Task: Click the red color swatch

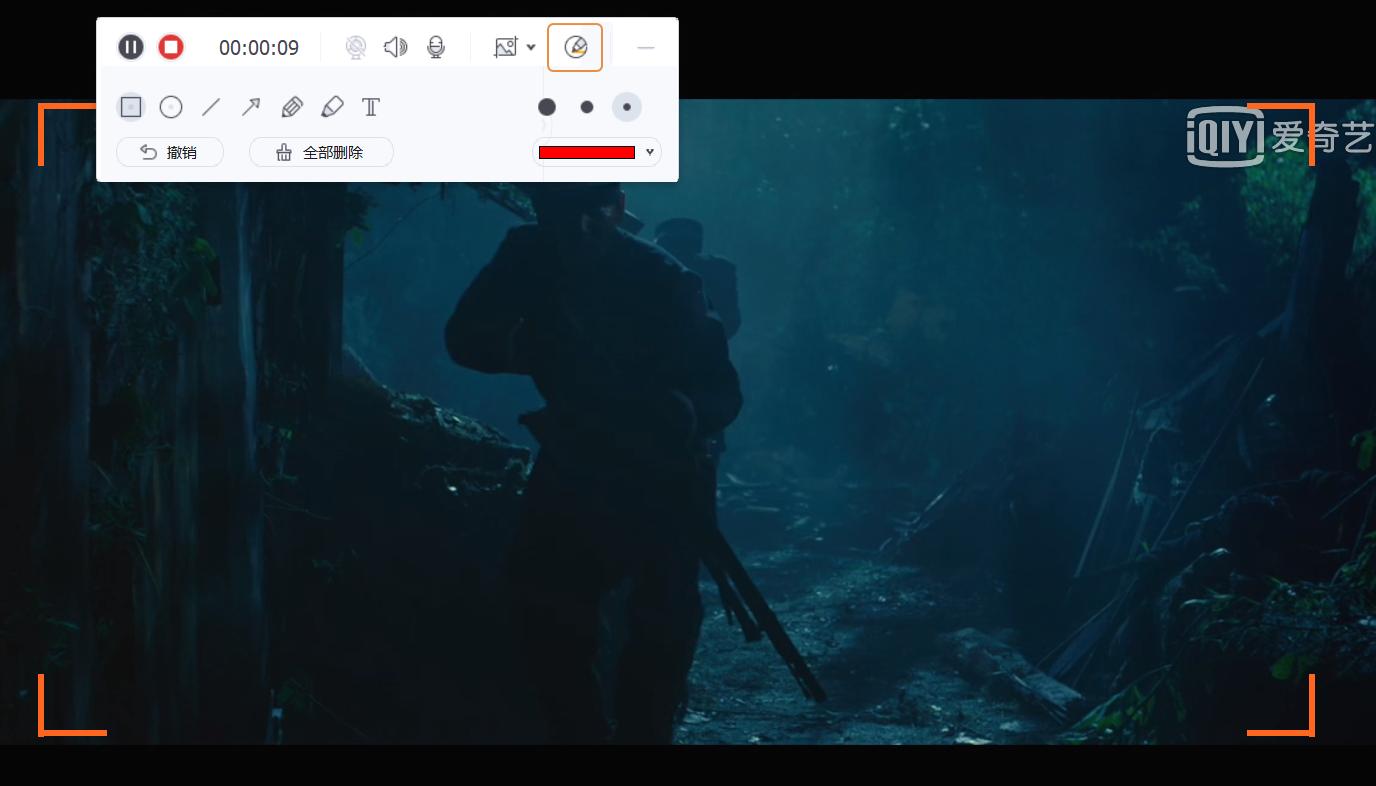Action: click(587, 152)
